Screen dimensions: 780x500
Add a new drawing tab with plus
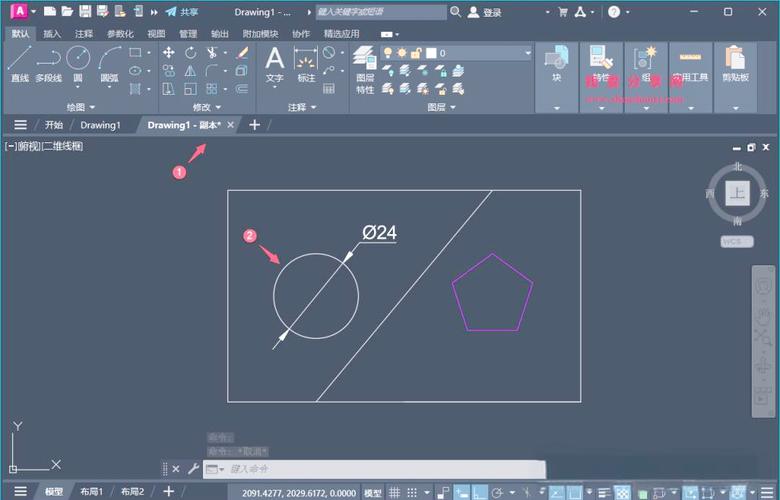(254, 125)
